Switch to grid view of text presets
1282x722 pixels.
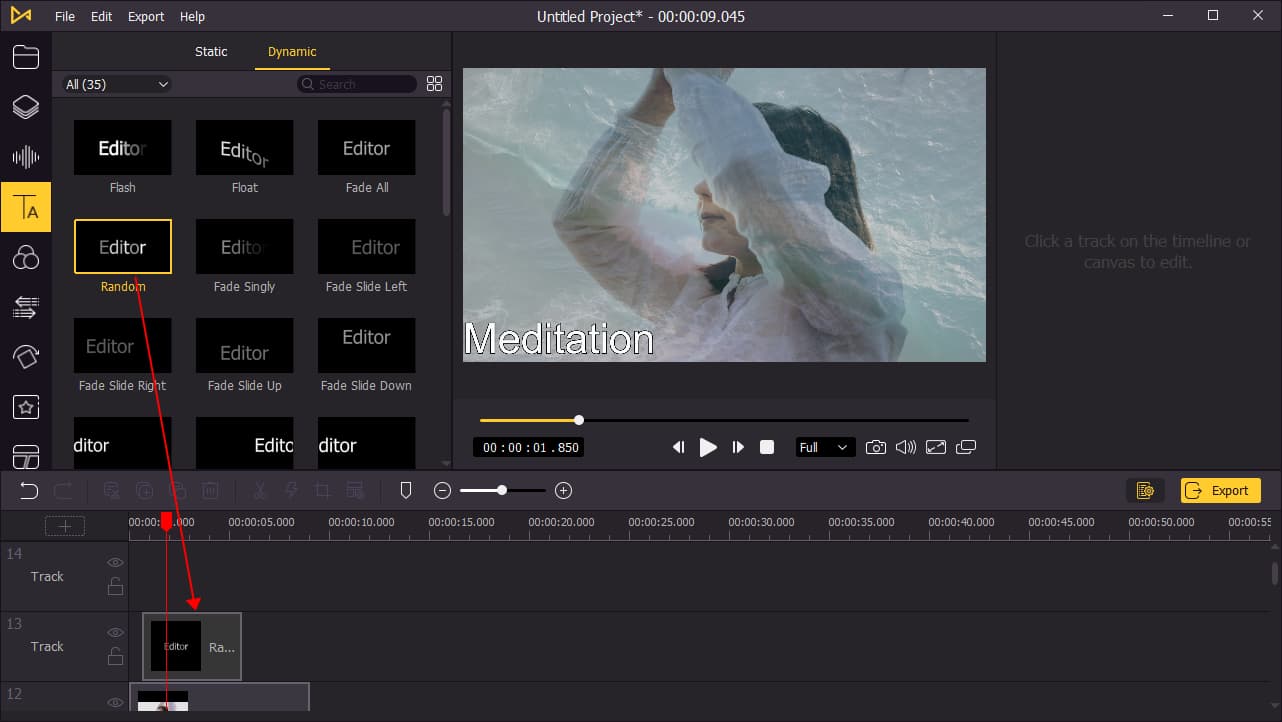point(434,84)
